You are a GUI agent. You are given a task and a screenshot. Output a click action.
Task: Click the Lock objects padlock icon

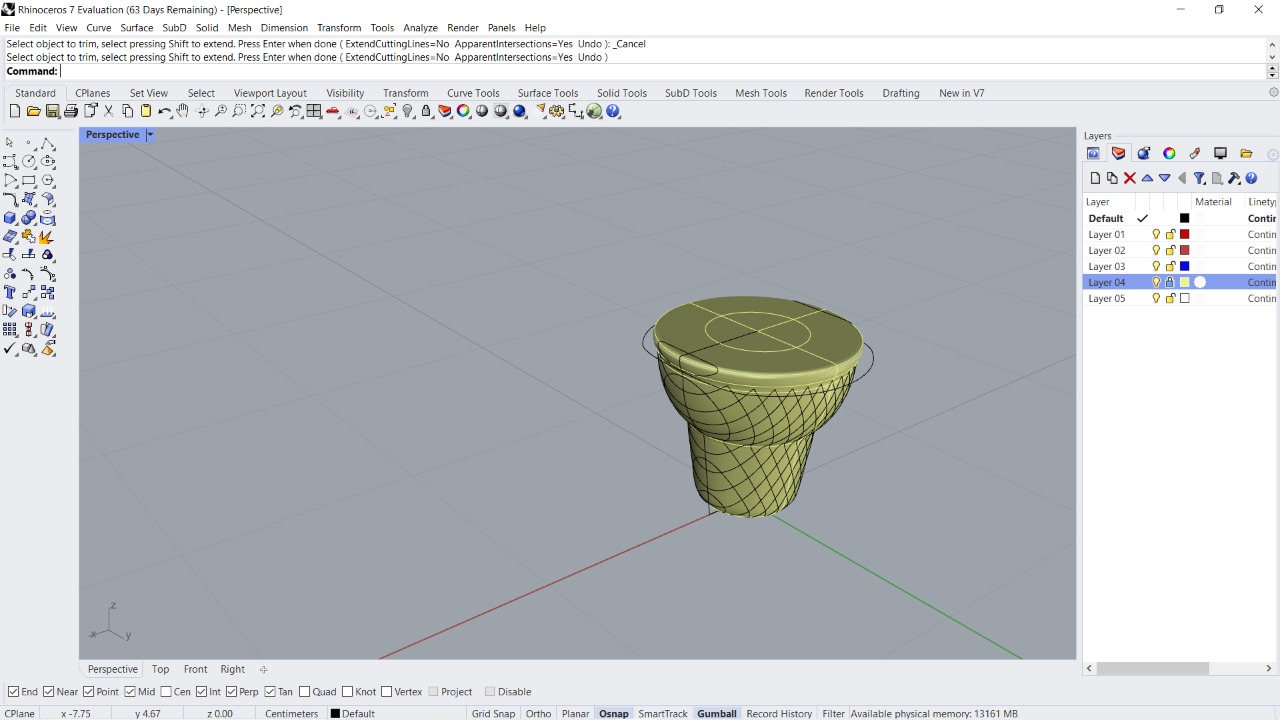point(427,111)
